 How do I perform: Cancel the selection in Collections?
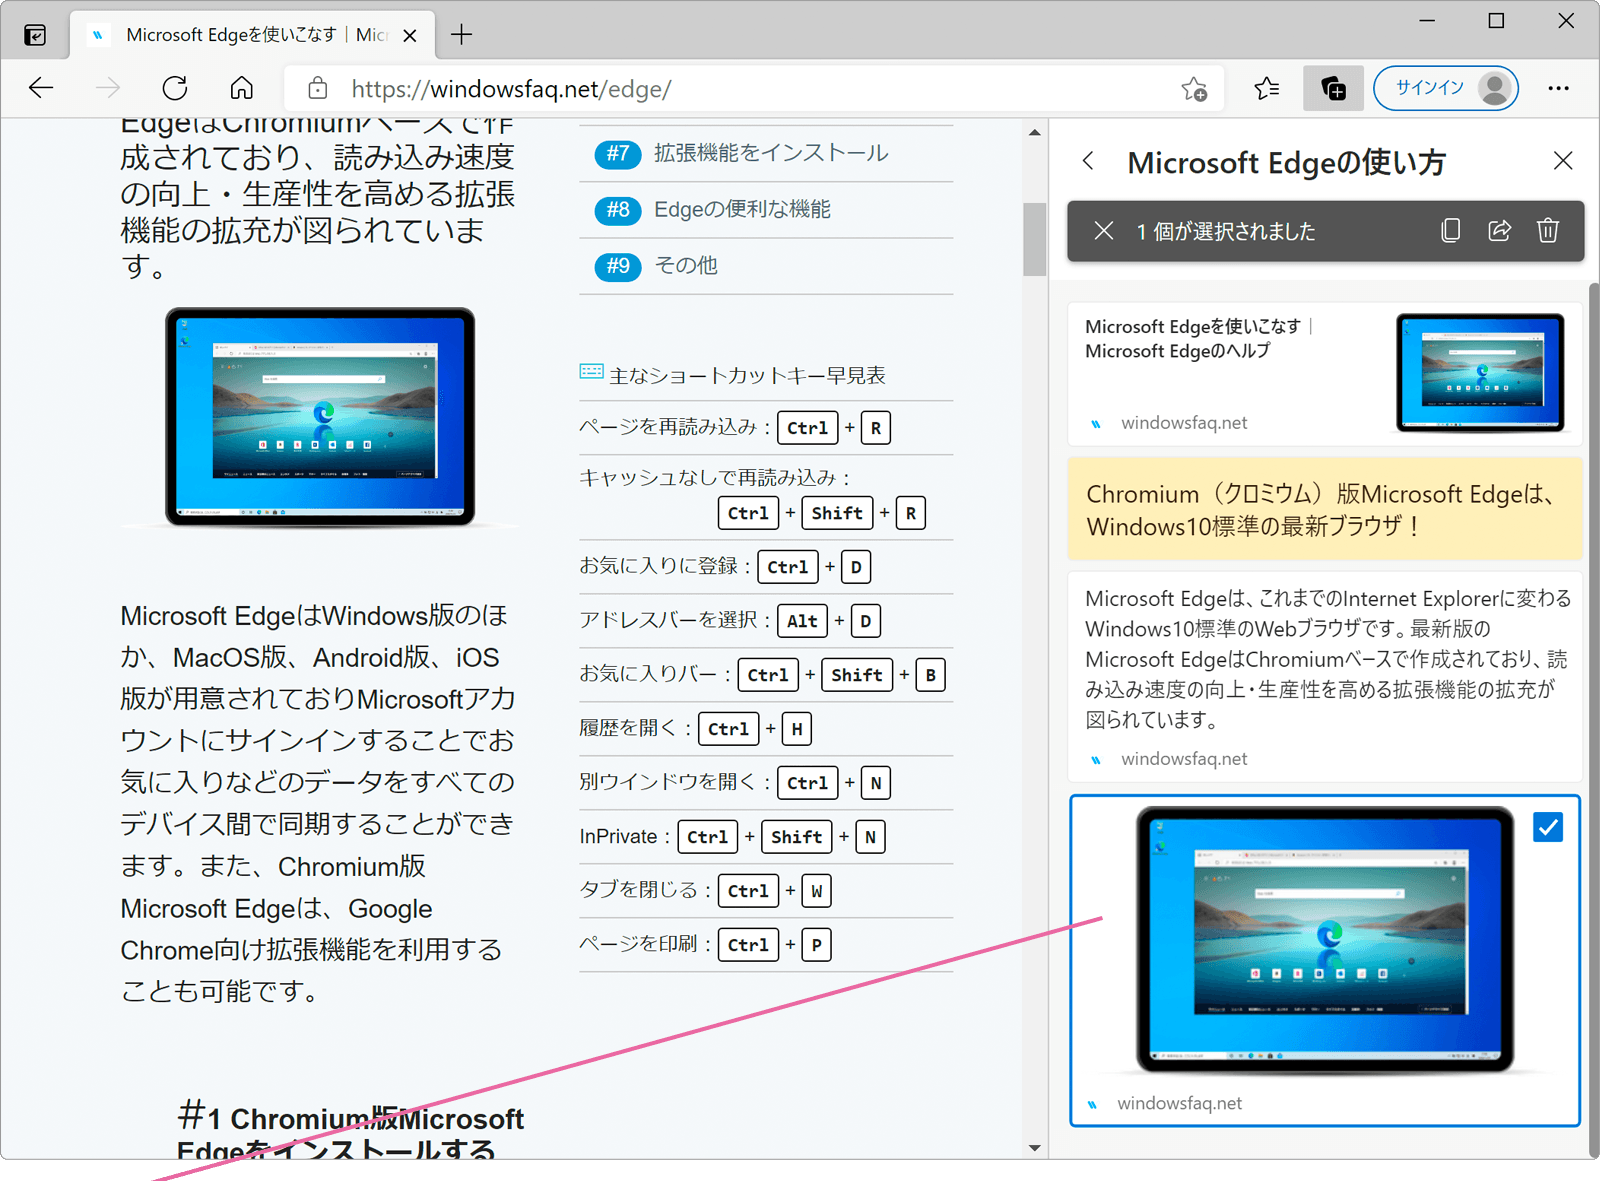(x=1103, y=231)
